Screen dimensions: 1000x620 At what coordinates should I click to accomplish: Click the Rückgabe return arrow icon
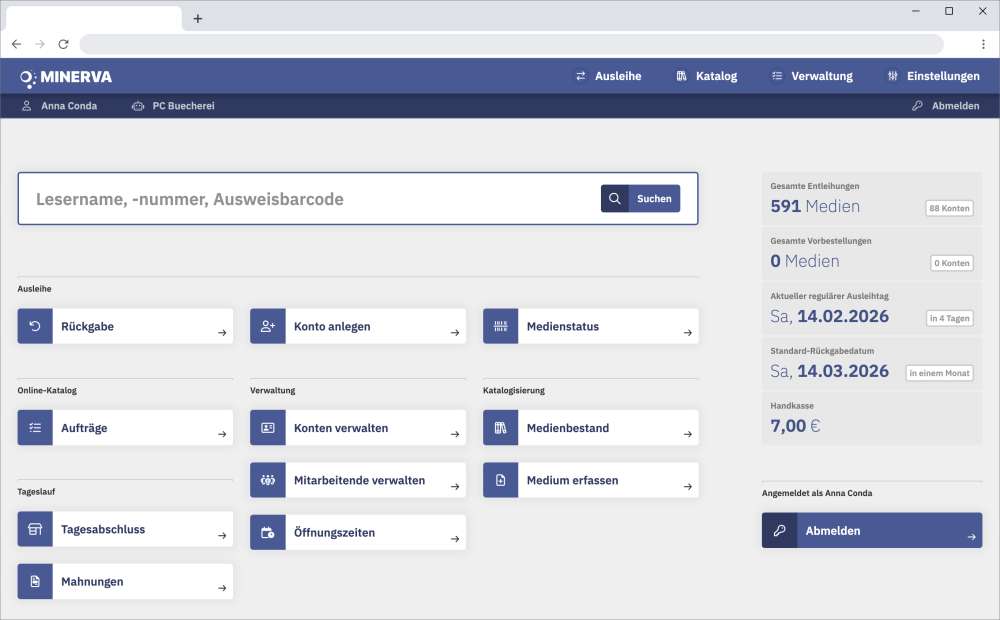[x=35, y=327]
